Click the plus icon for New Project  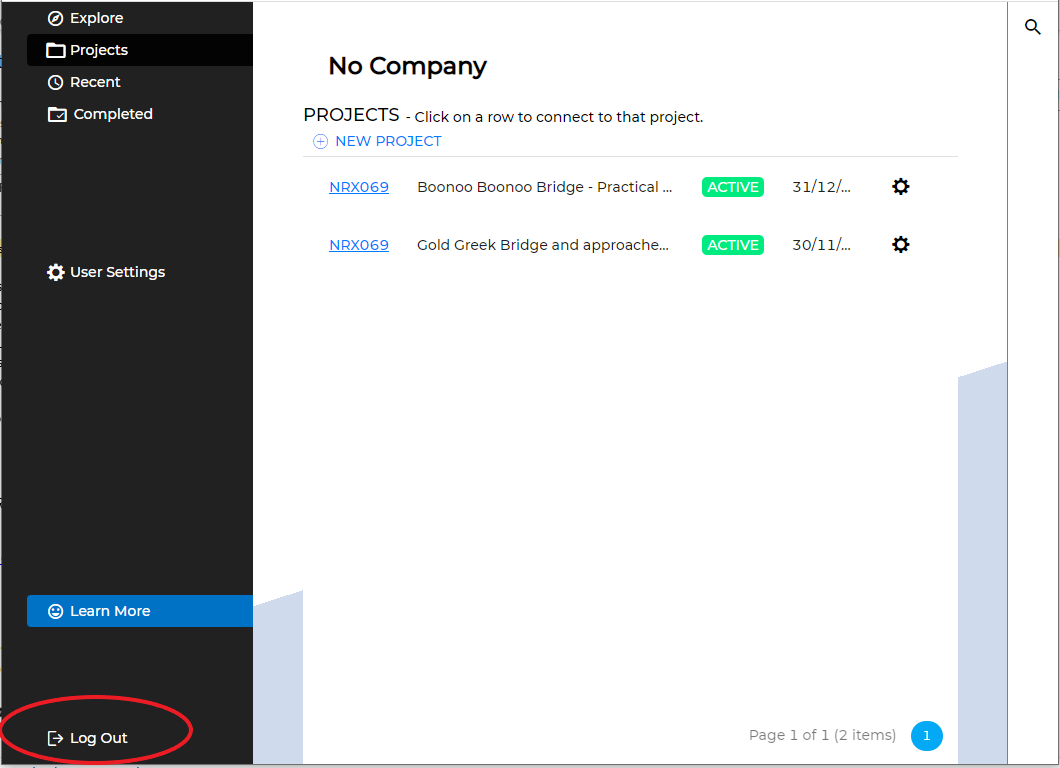(320, 141)
